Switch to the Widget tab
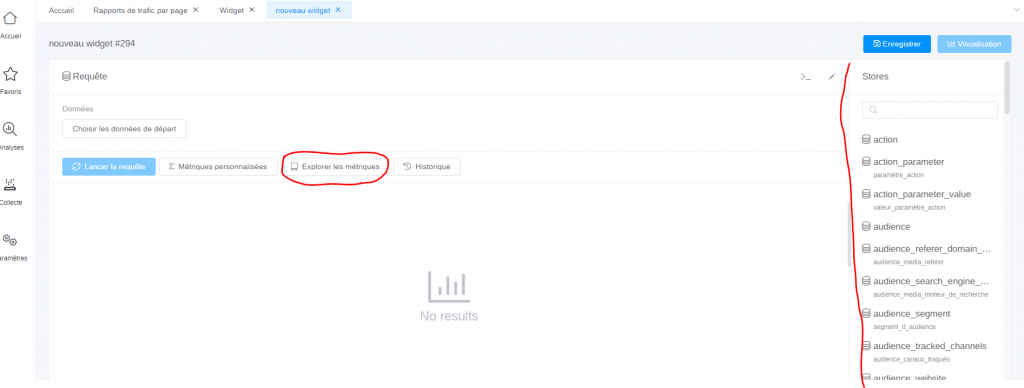The width and height of the screenshot is (1024, 388). click(x=231, y=10)
